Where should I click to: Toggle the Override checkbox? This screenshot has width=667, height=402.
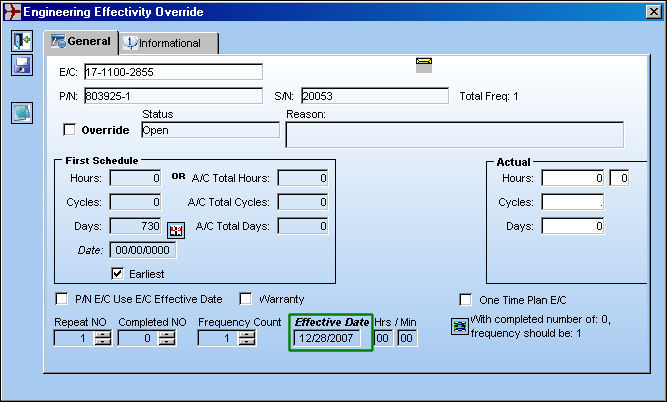69,130
